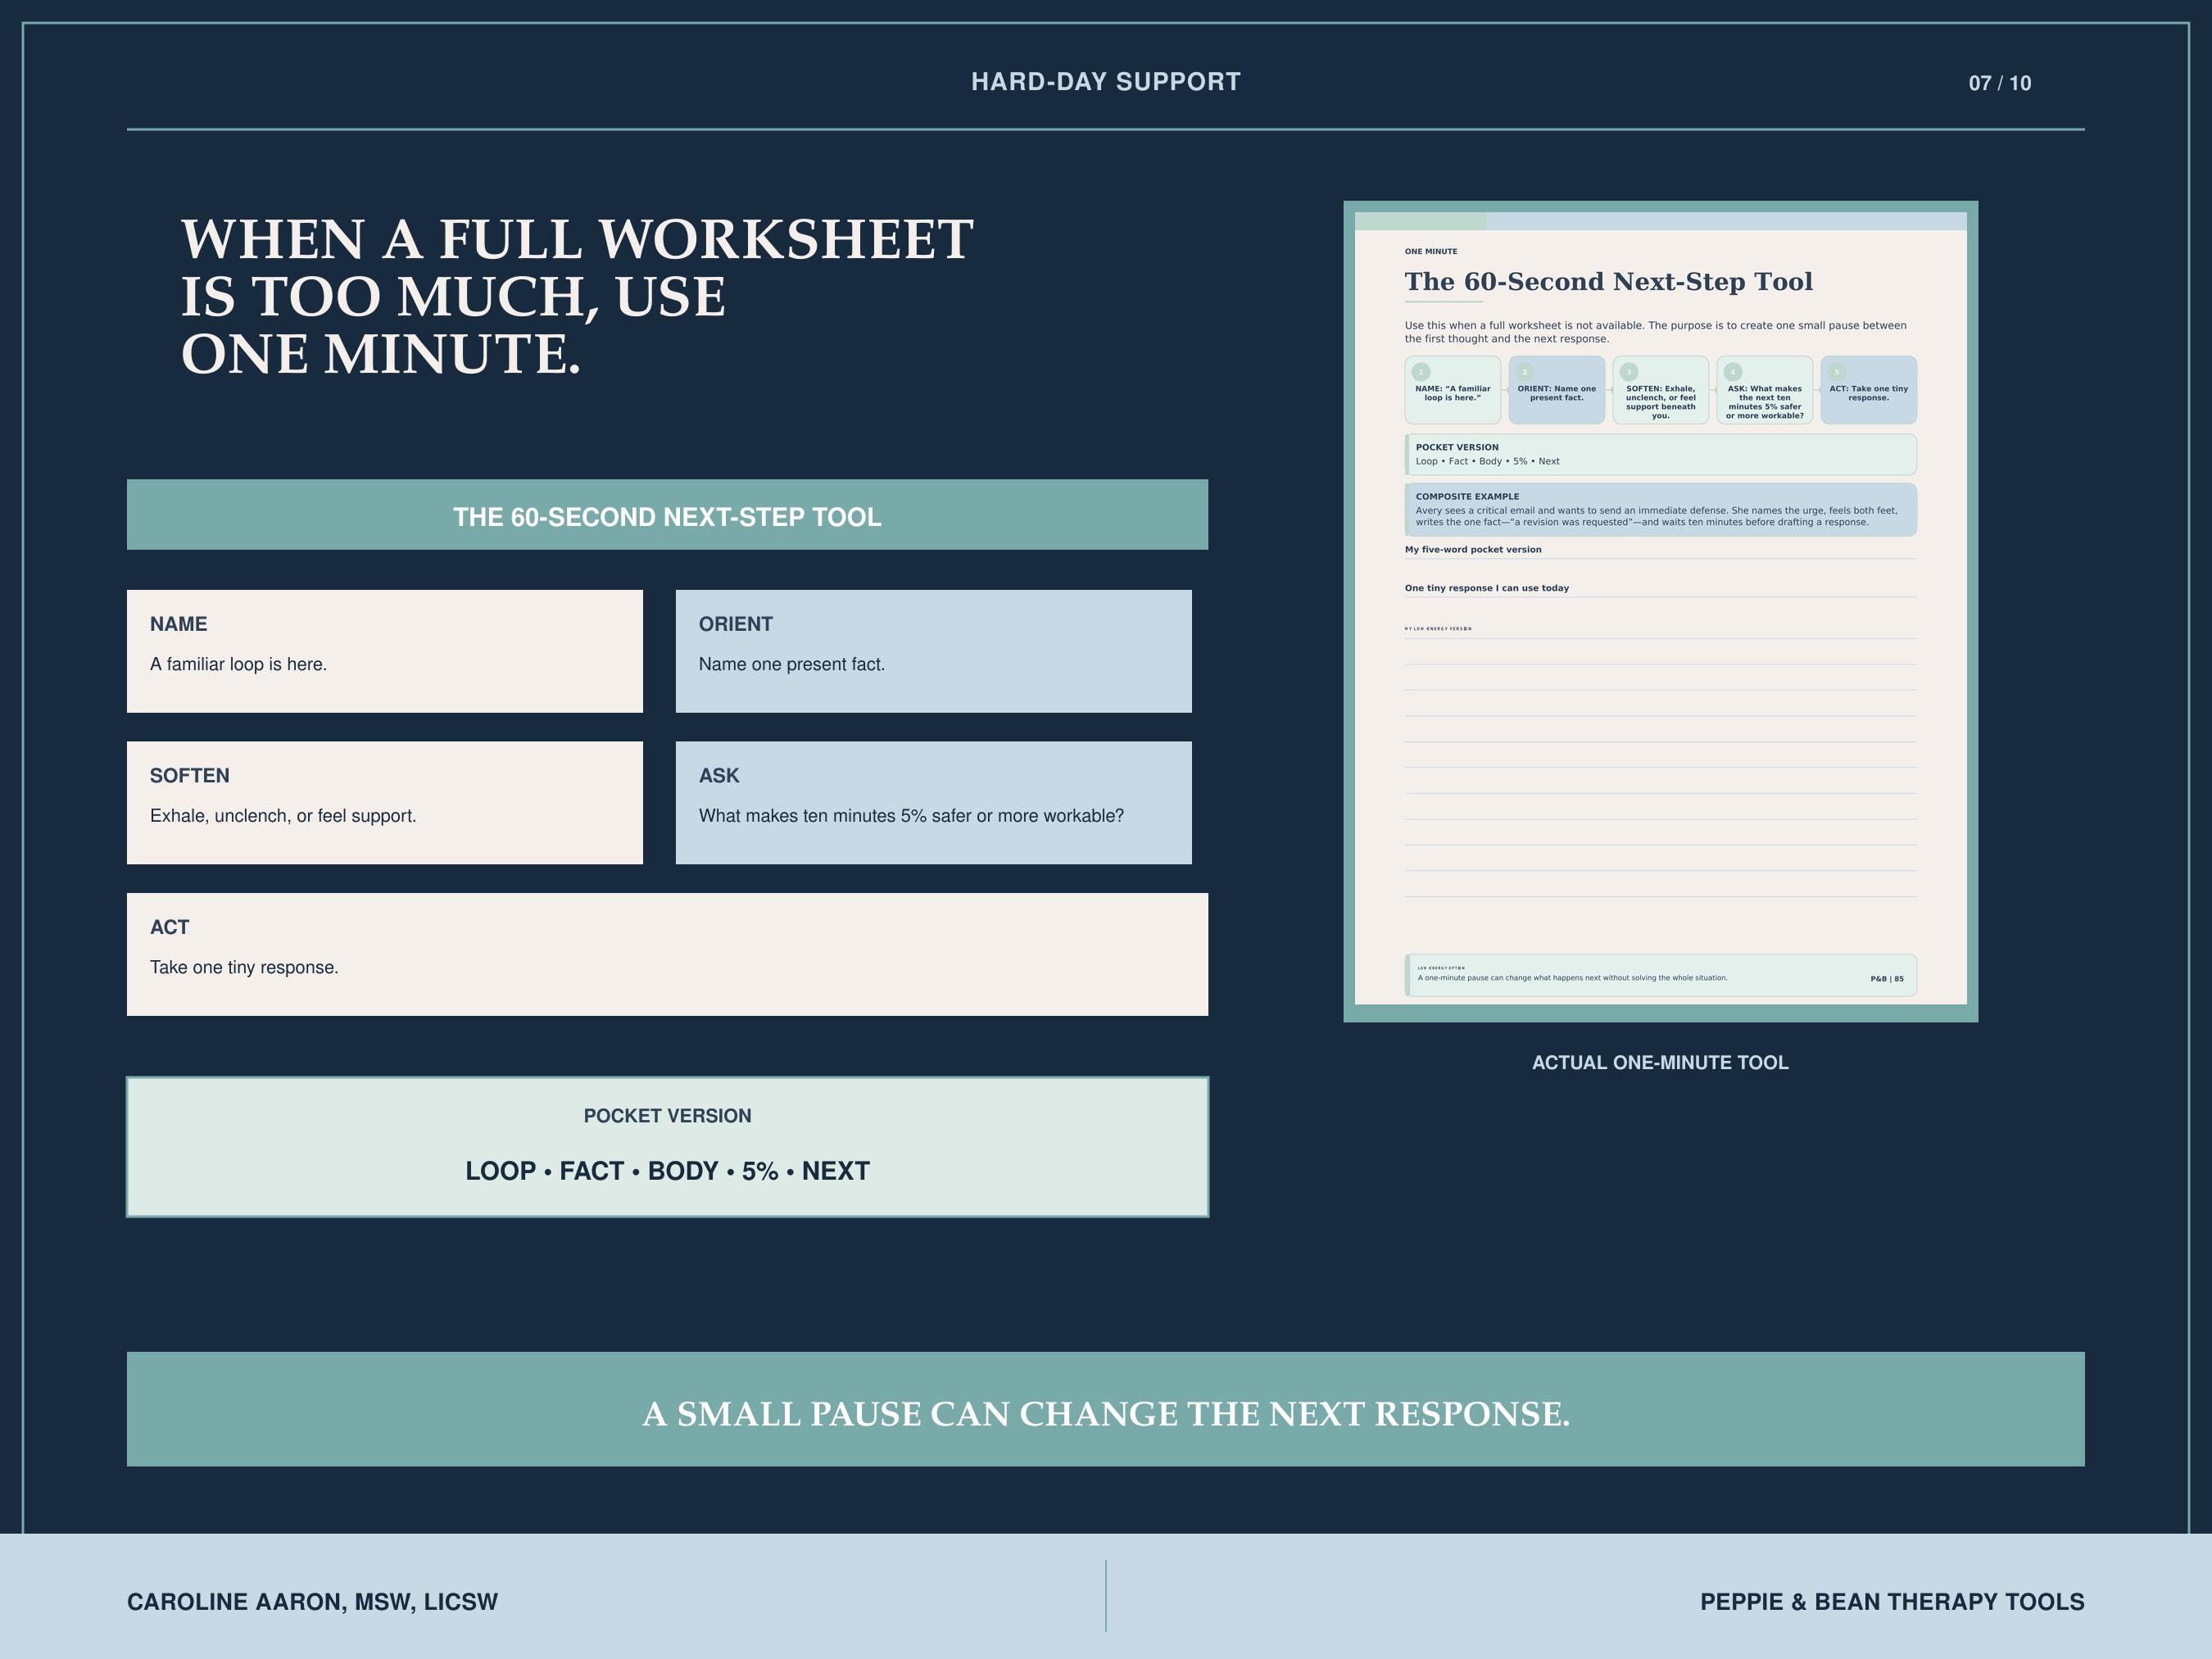The height and width of the screenshot is (1659, 2212).
Task: Click 'Loop • Fact • Body • 5% • Next' in worksheet
Action: pyautogui.click(x=1487, y=462)
